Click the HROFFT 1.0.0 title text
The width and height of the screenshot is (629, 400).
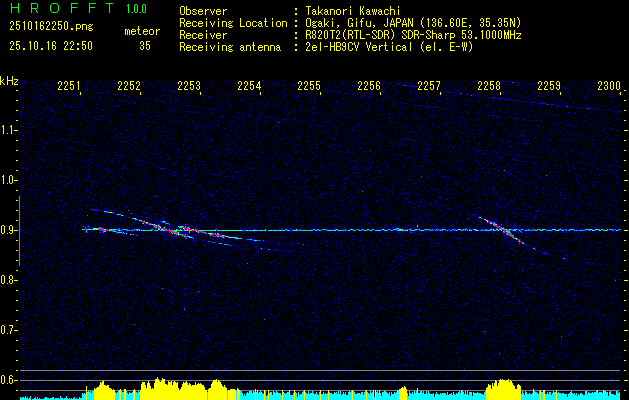tap(78, 8)
